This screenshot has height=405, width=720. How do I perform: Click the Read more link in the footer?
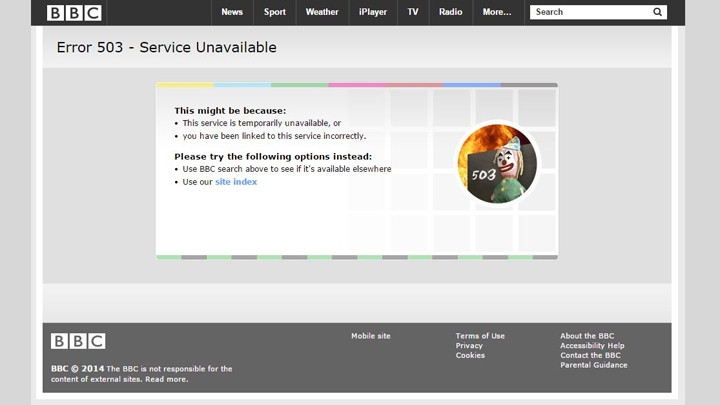click(166, 379)
